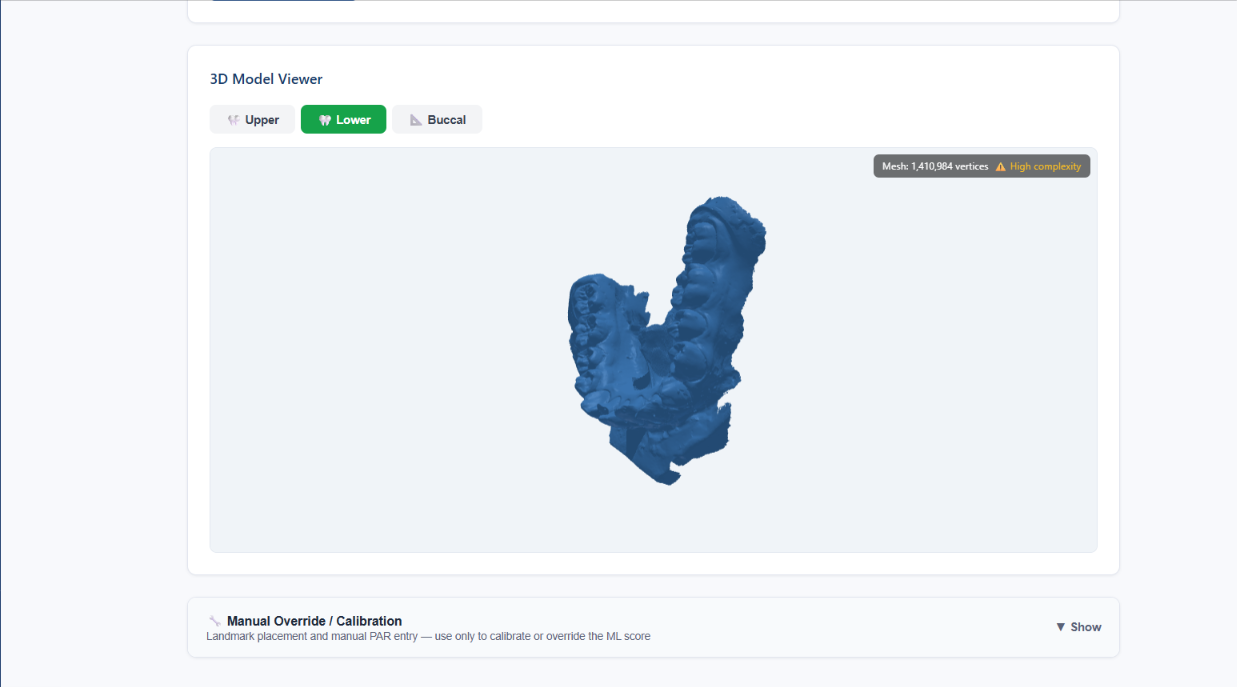
Task: Expand Manual Override / Calibration with Show
Action: coord(1078,627)
